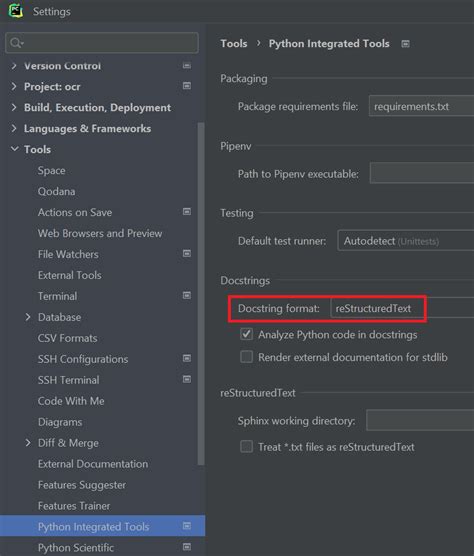Enable Render external documentation for stdlib
This screenshot has width=474, height=556.
(246, 357)
